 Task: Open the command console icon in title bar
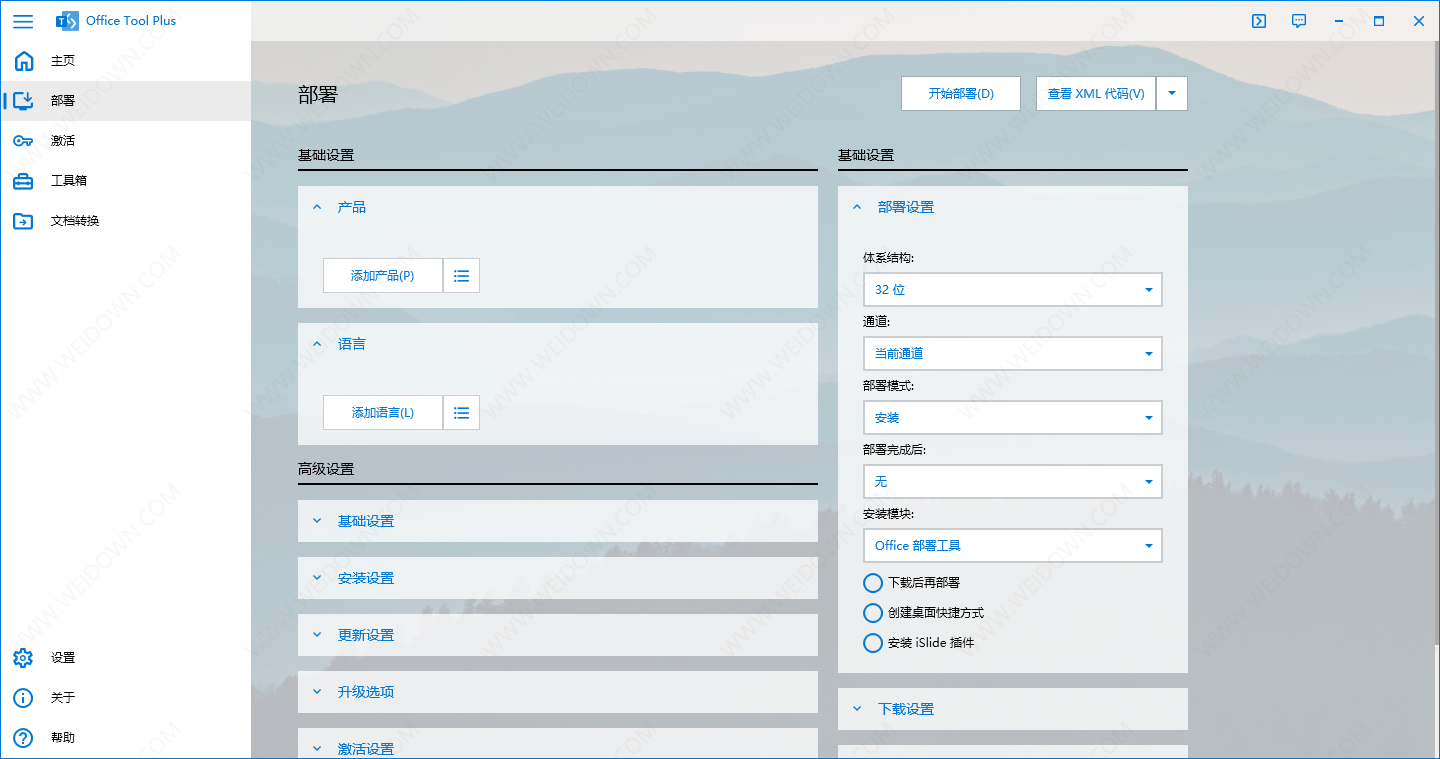1259,21
